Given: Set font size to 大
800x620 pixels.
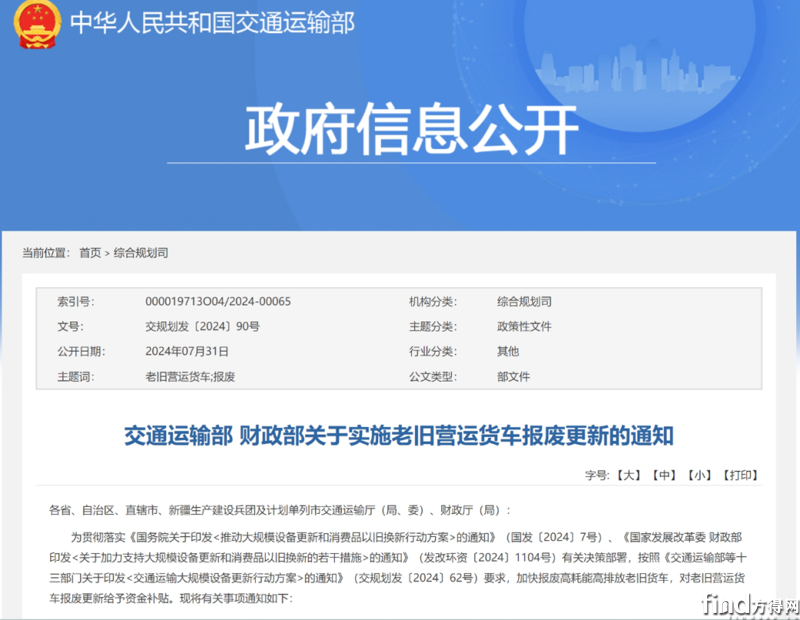Looking at the screenshot, I should (x=629, y=476).
